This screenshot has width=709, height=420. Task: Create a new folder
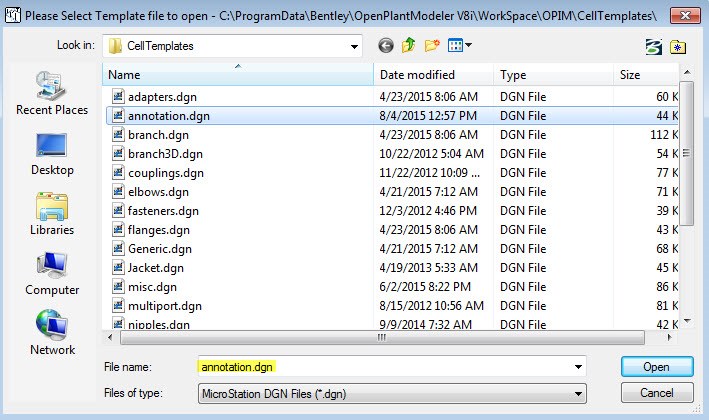tap(432, 45)
